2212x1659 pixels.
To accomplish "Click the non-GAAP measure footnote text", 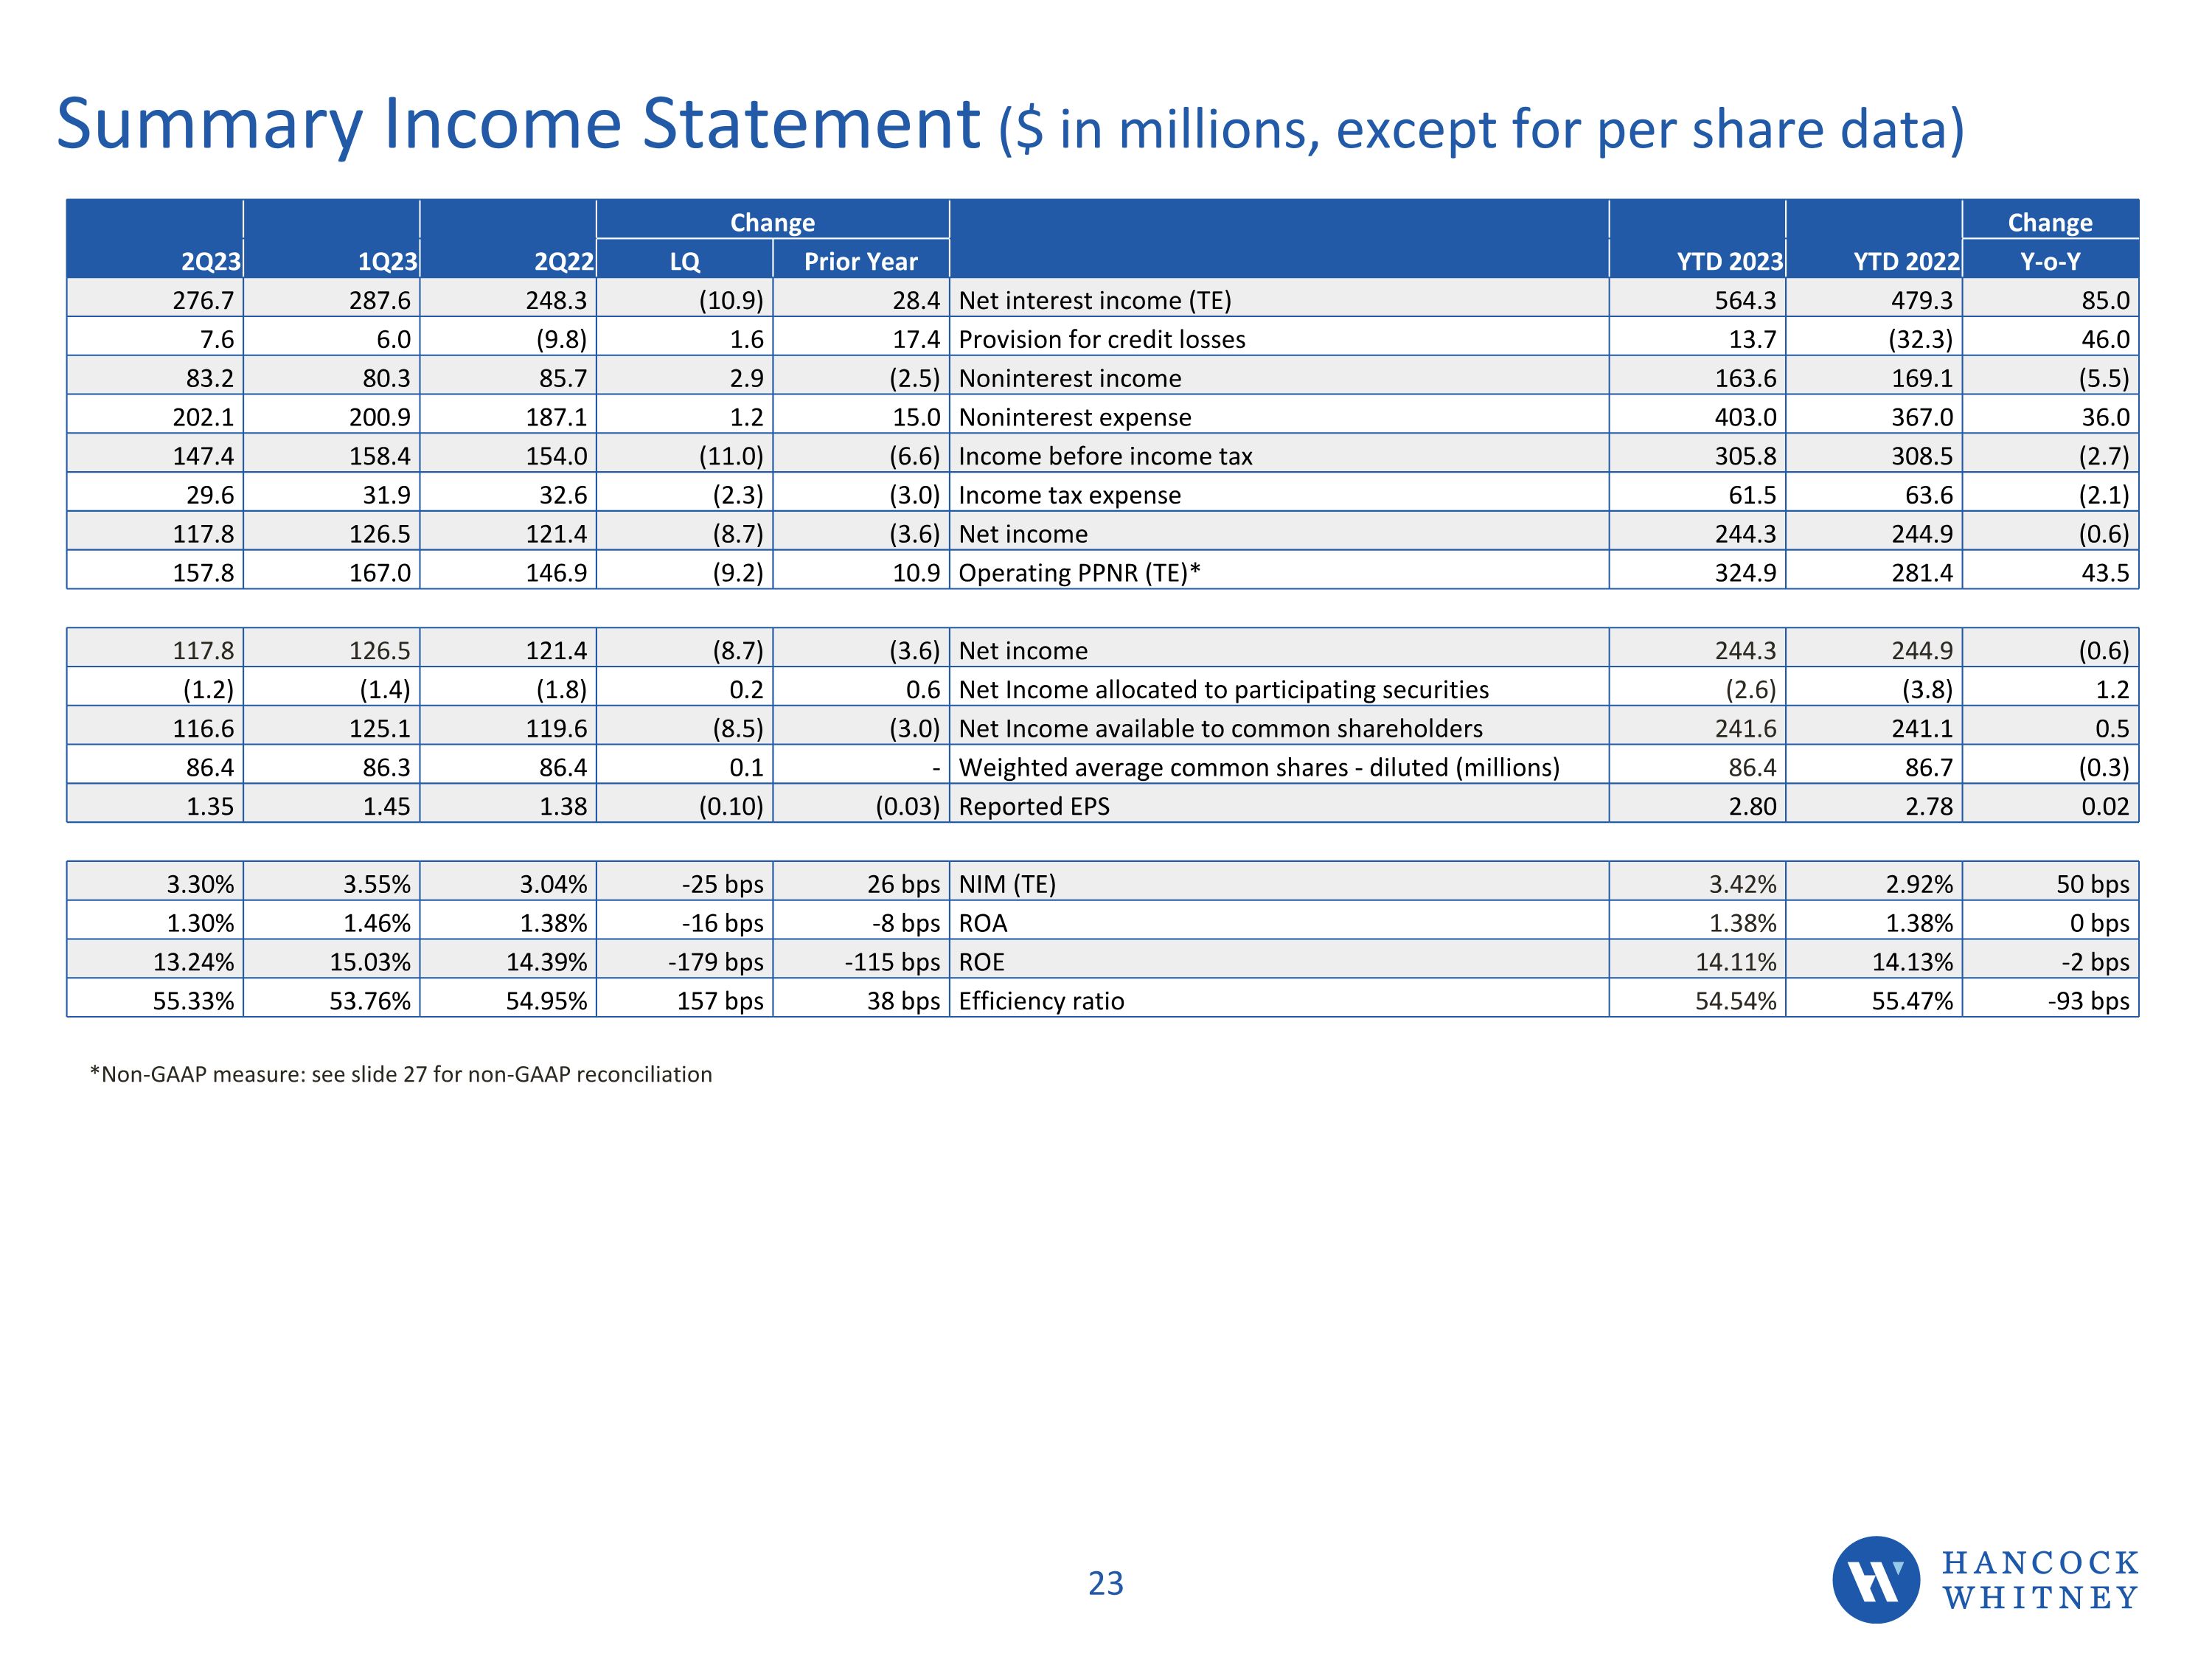I will point(400,1074).
